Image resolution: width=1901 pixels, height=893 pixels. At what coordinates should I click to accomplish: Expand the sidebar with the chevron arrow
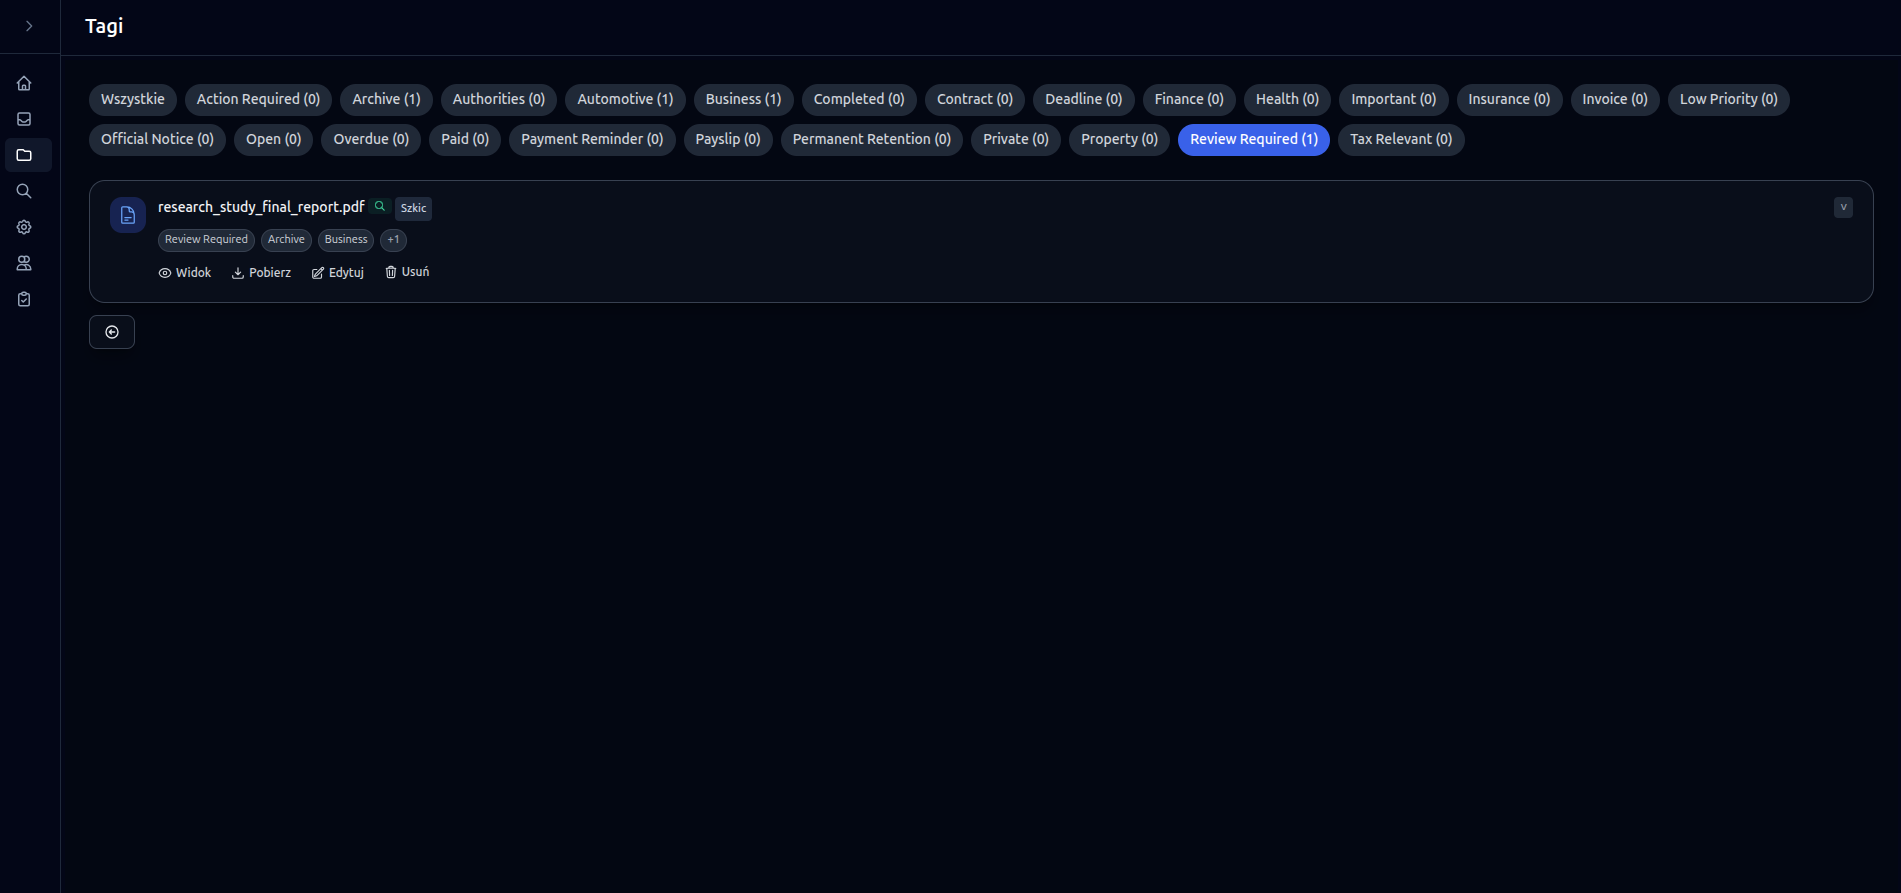(29, 27)
